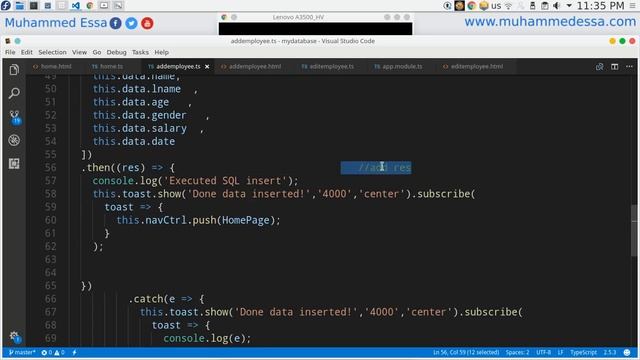Screen dimensions: 640x360
Task: Open the Explorer view in the activity bar
Action: click(14, 70)
